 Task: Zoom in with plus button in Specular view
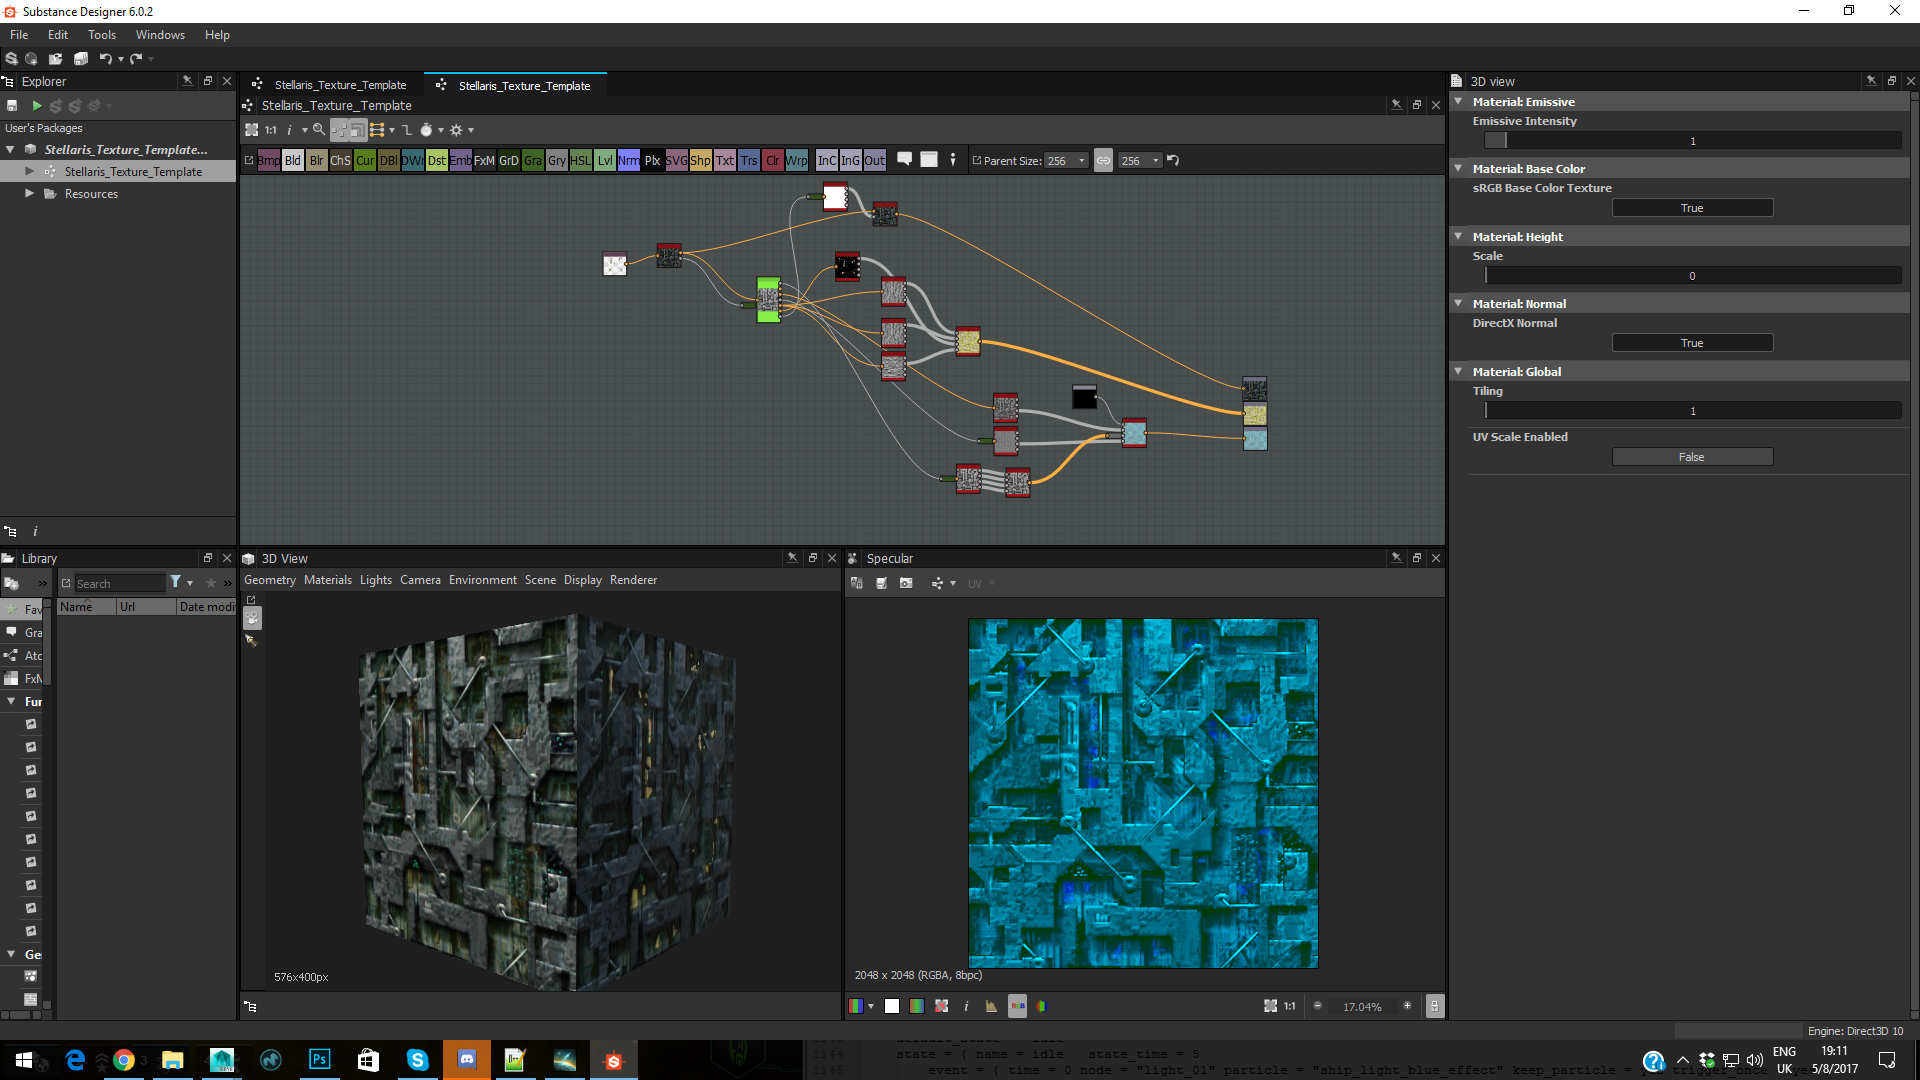coord(1407,1006)
